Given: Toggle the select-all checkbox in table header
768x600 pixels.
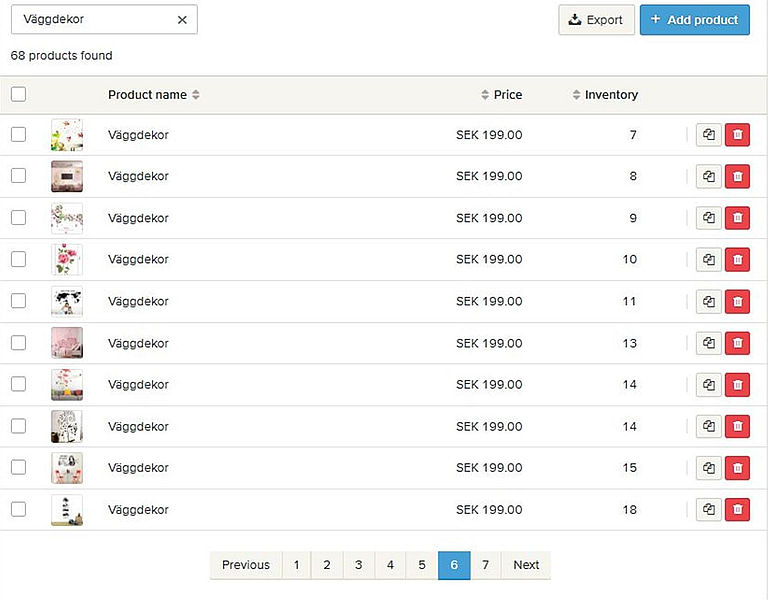Looking at the screenshot, I should tap(18, 95).
